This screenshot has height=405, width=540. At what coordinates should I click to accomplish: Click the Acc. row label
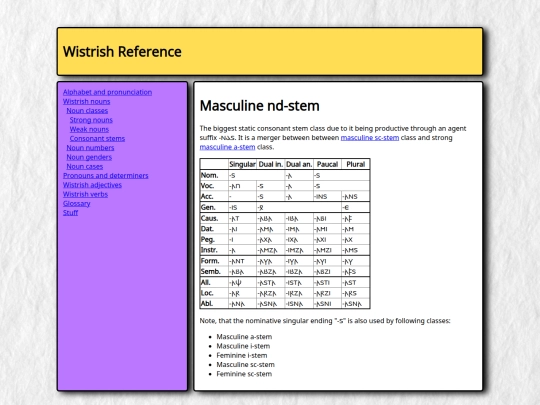point(214,197)
